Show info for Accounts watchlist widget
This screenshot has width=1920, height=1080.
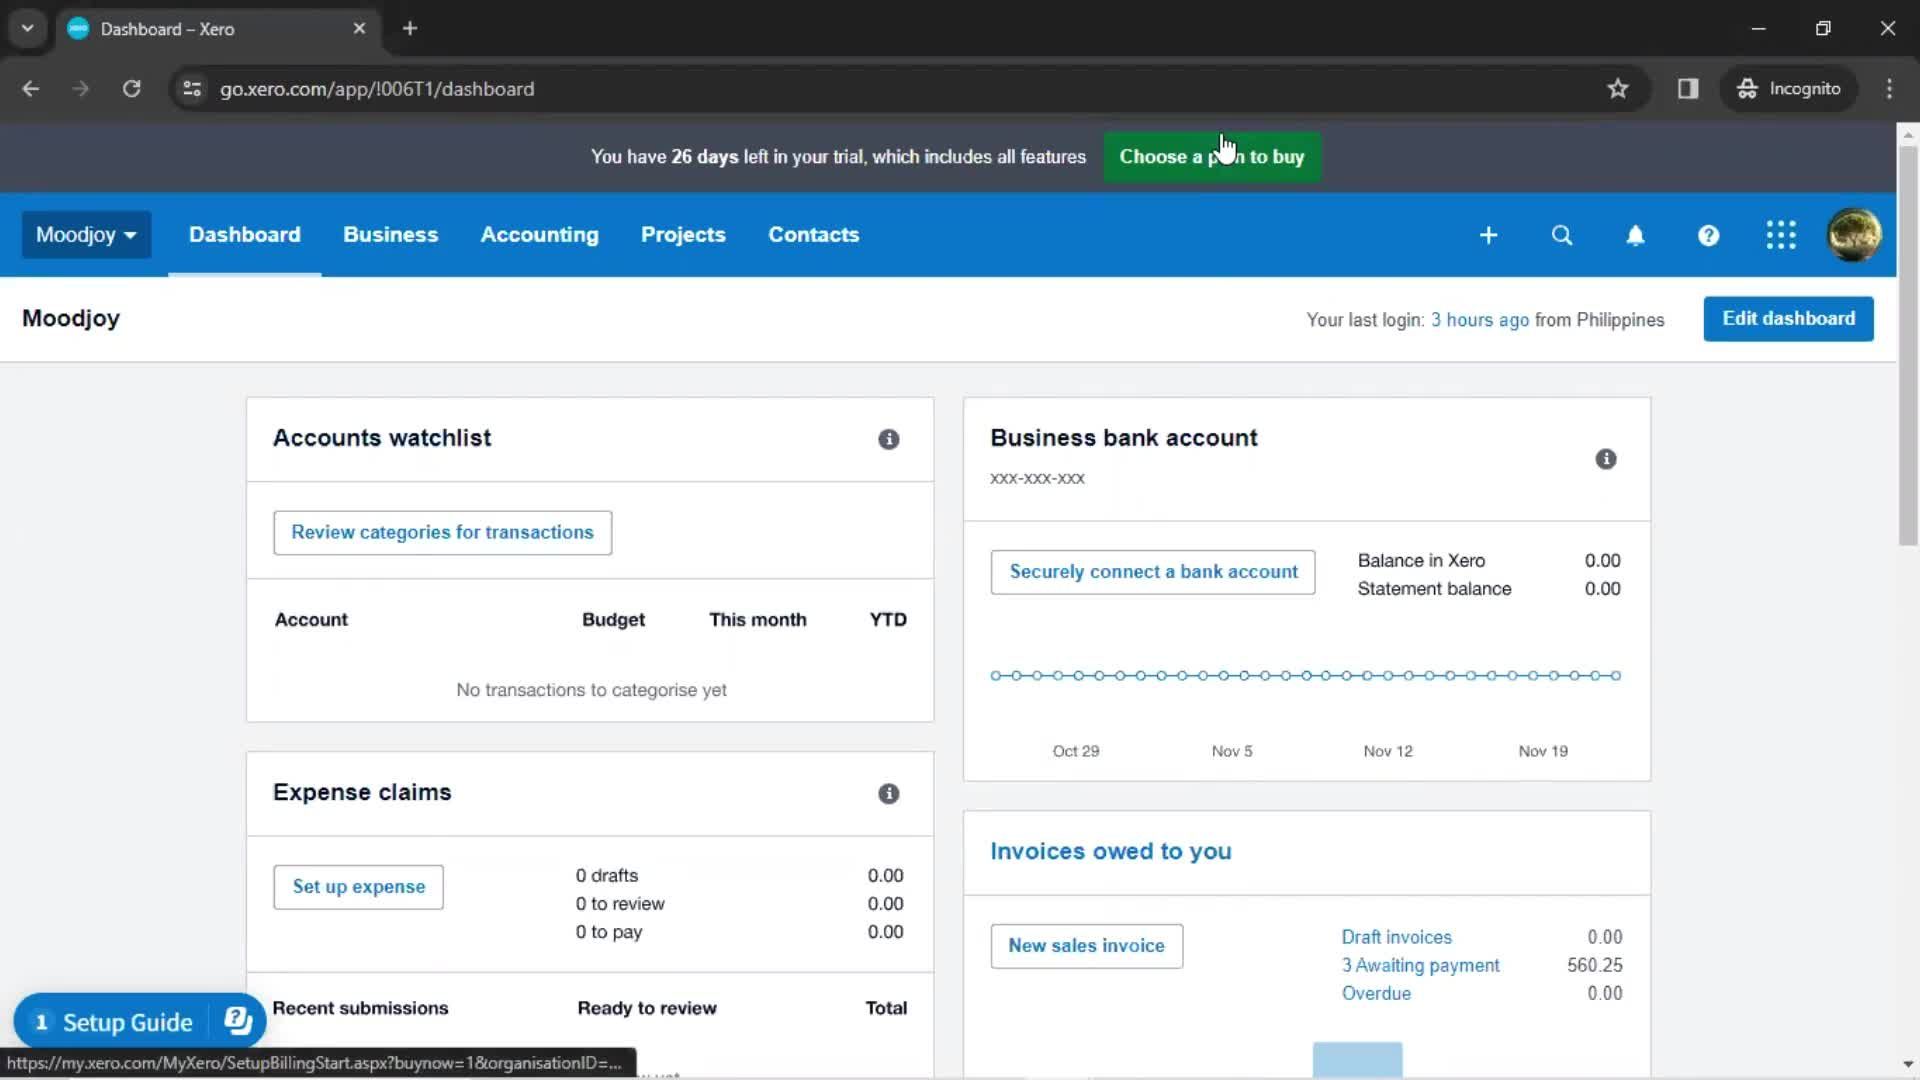point(888,439)
